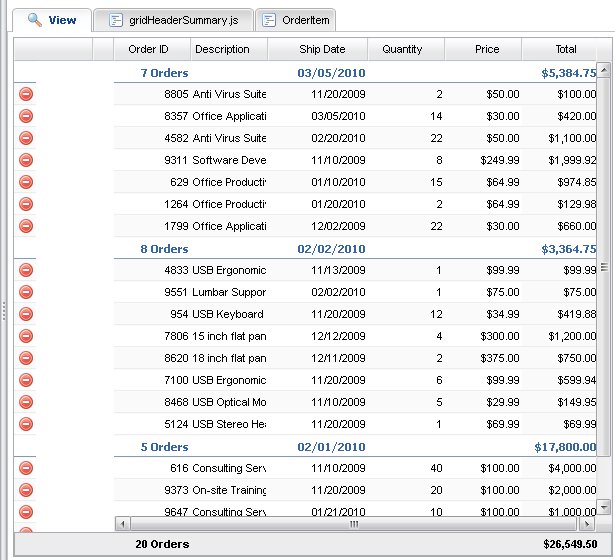Click the Price column header
This screenshot has width=615, height=560.
[487, 49]
